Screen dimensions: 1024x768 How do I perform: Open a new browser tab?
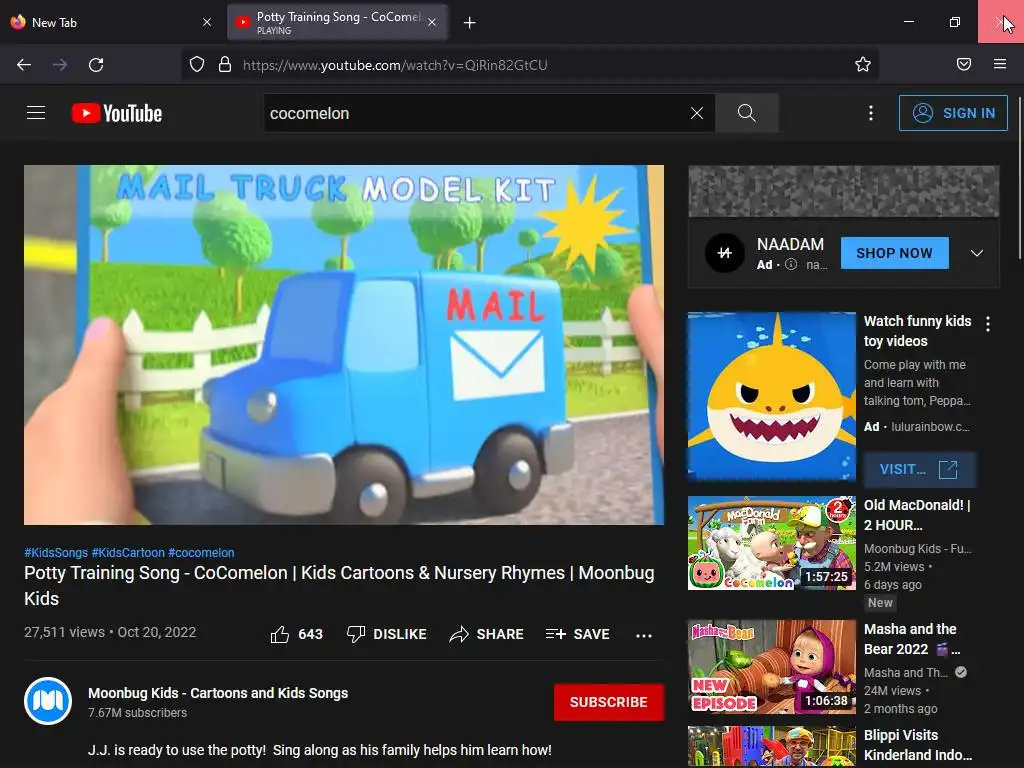click(470, 23)
